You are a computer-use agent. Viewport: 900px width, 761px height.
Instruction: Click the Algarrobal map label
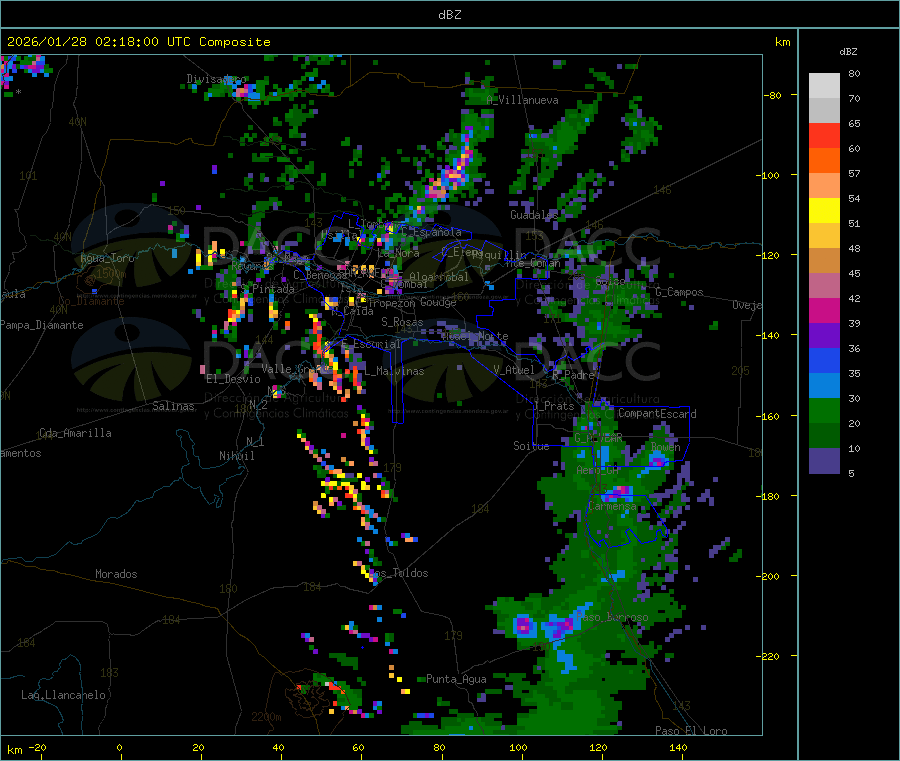pos(439,277)
